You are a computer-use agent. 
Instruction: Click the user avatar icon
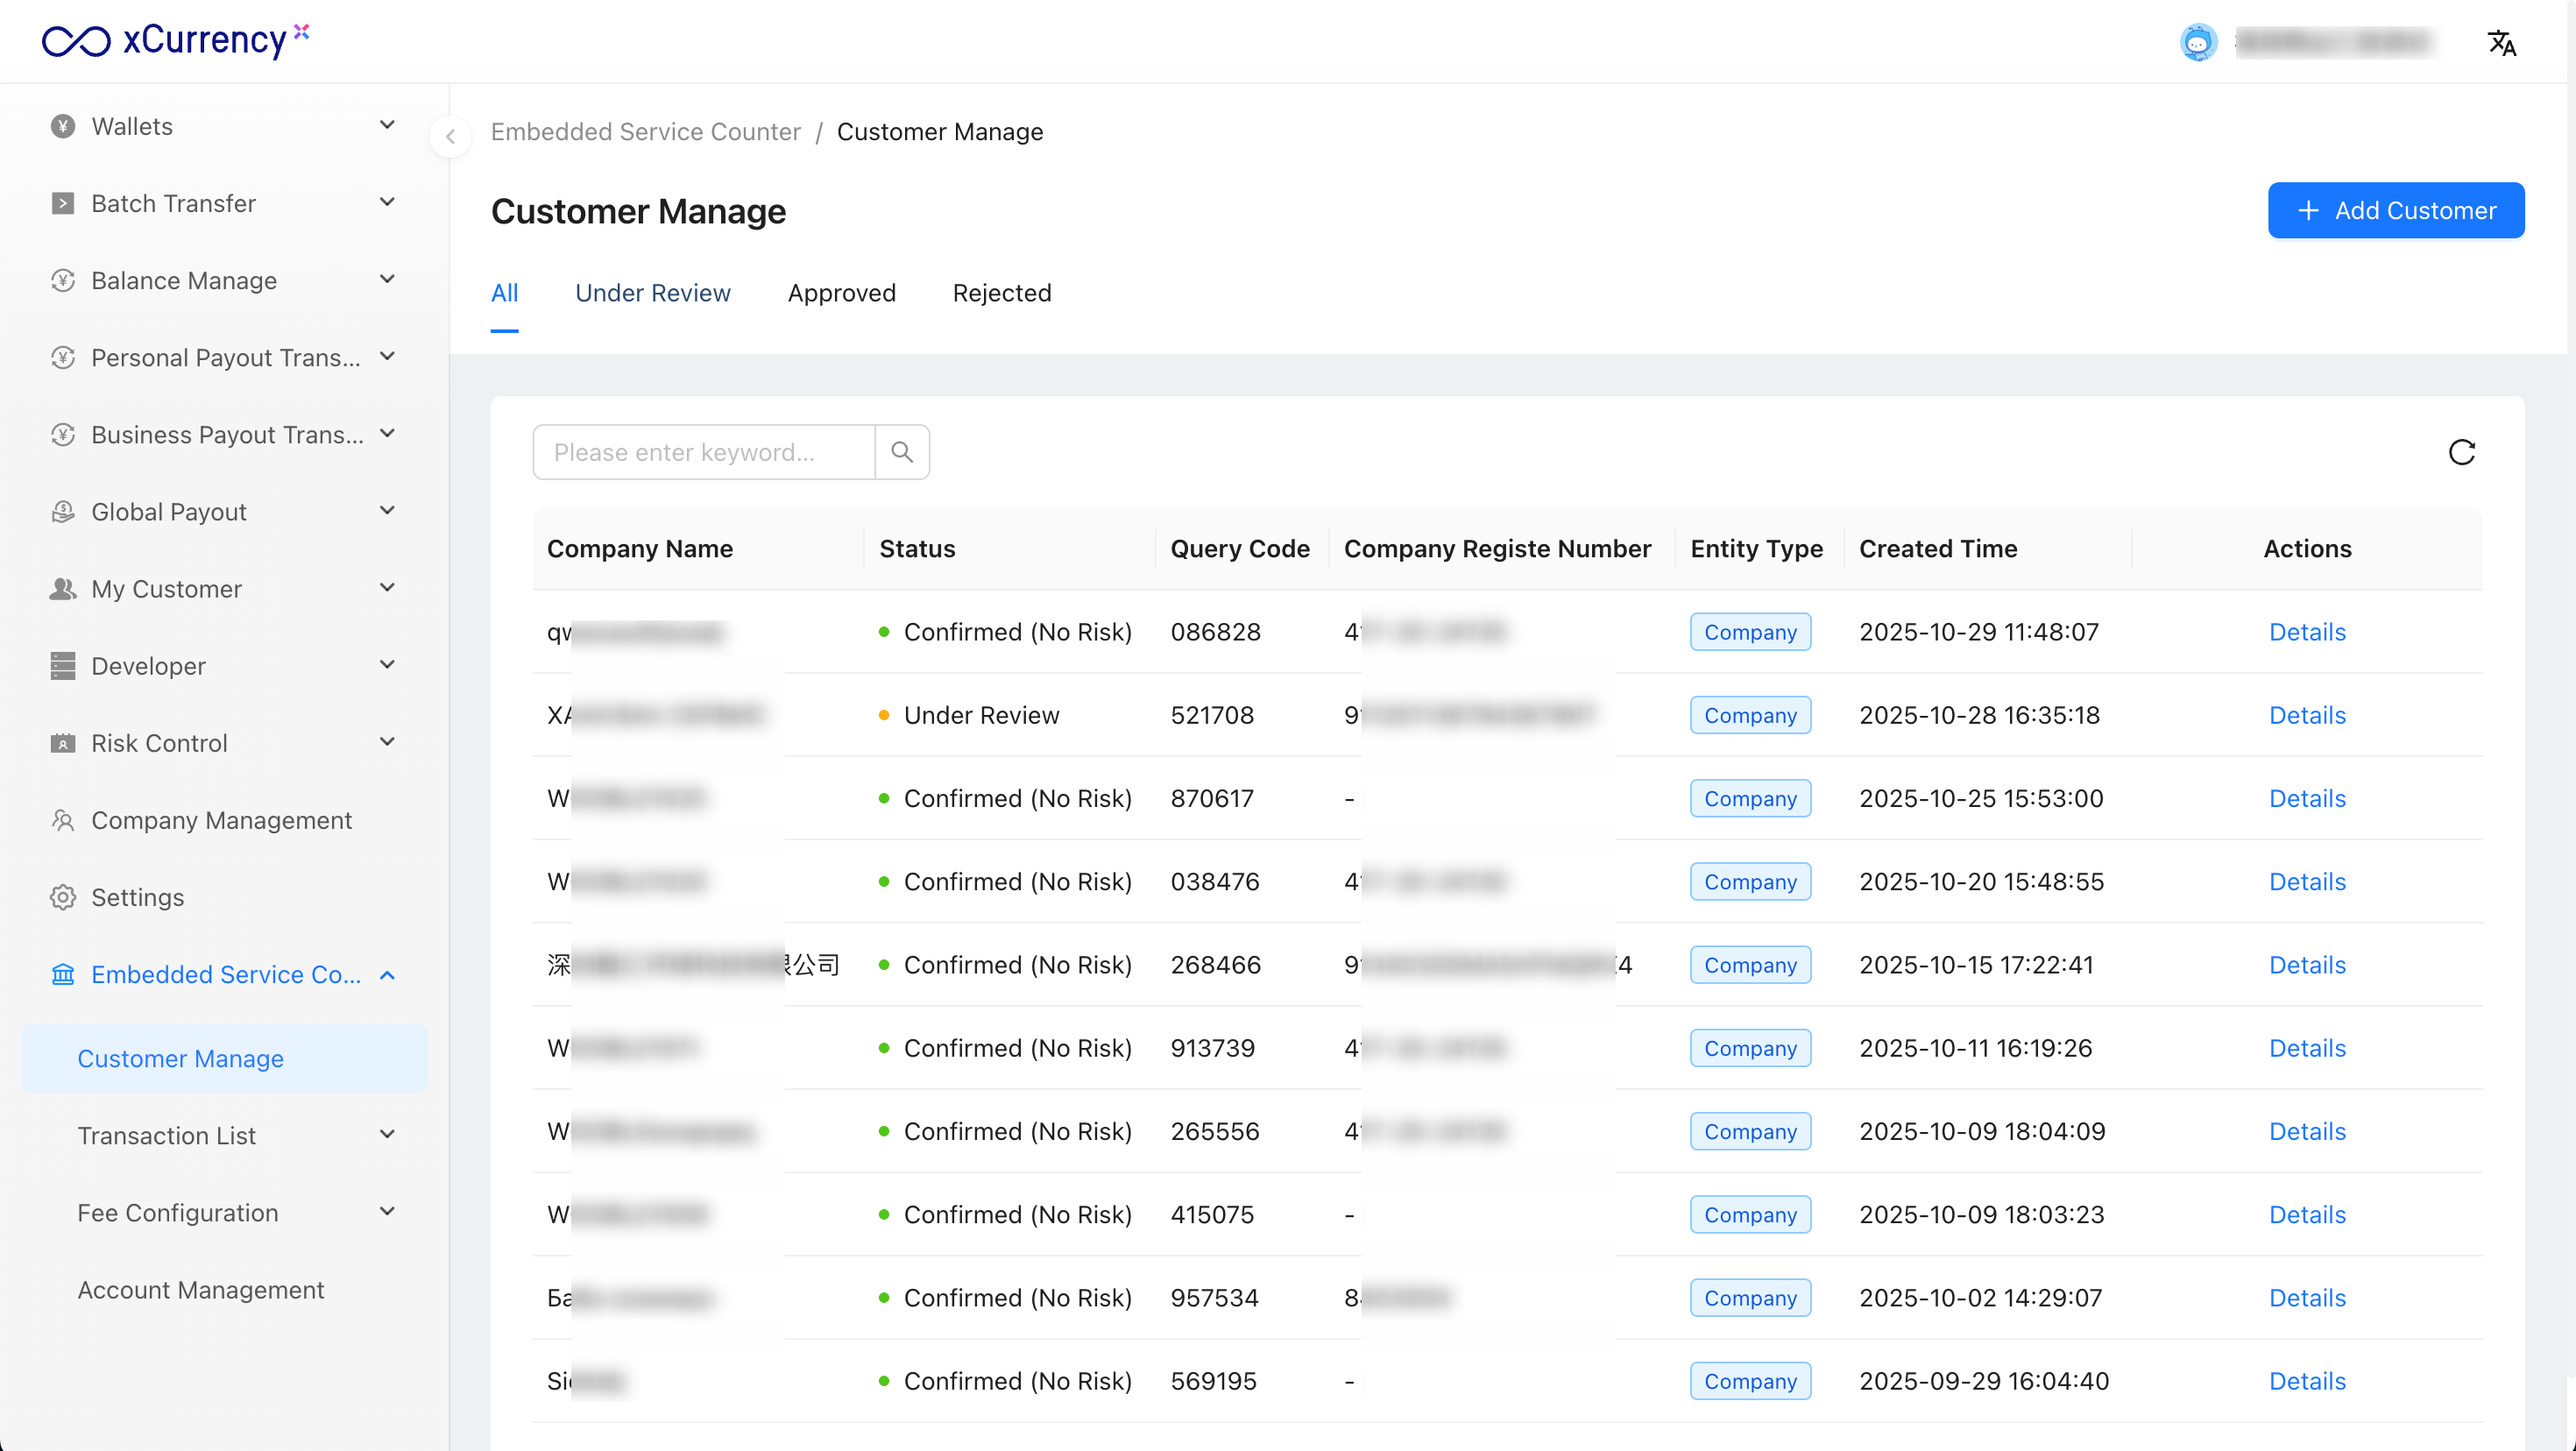tap(2198, 42)
